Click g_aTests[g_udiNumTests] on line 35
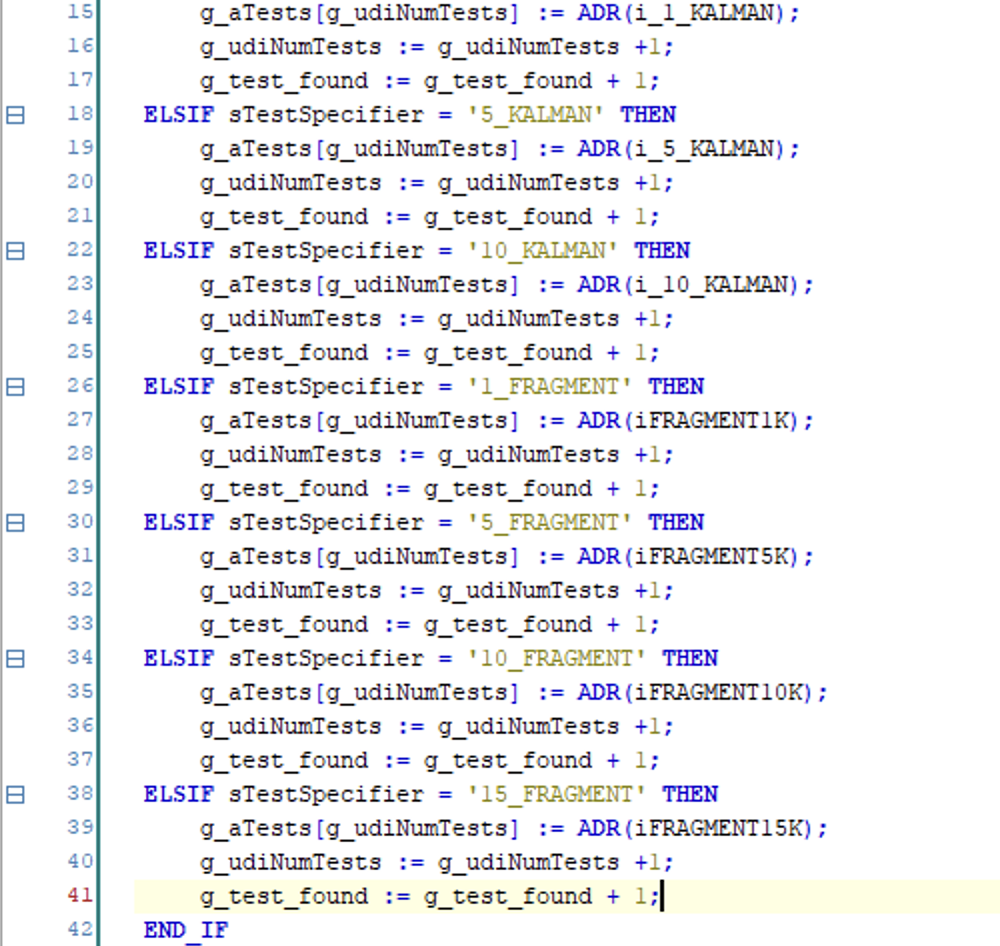Screen dimensions: 1000x946 [x=360, y=692]
